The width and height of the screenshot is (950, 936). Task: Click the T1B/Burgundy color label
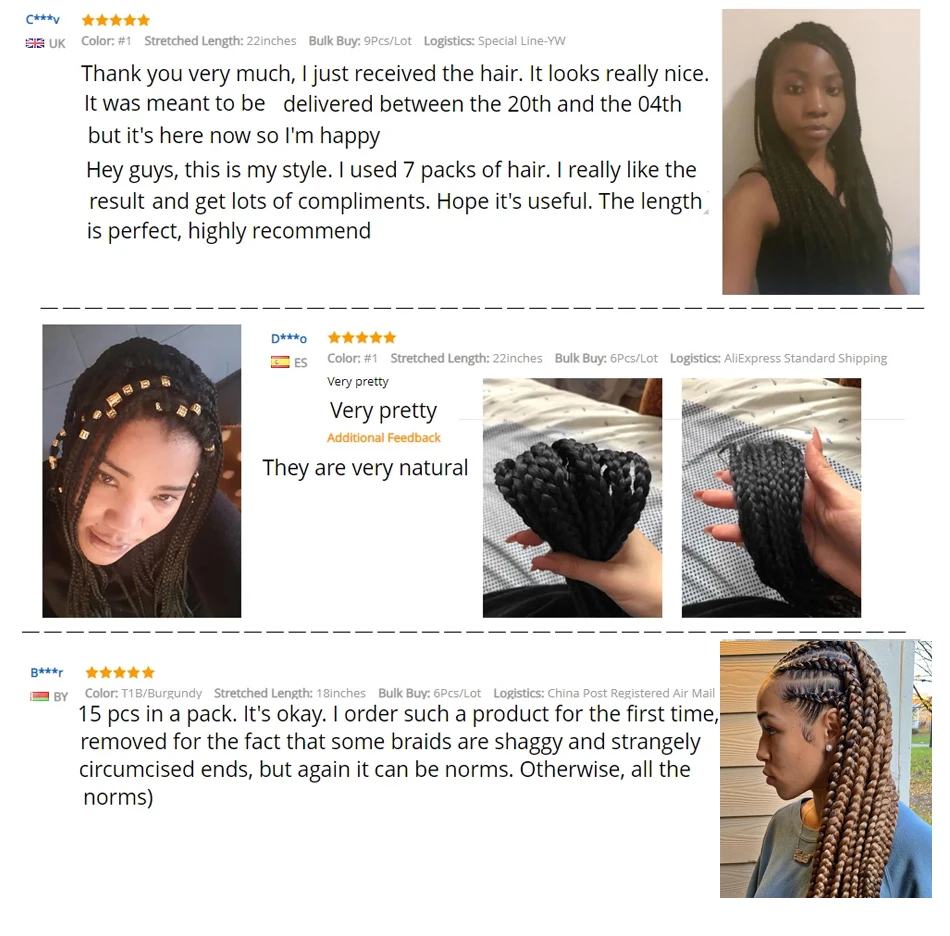[x=162, y=693]
